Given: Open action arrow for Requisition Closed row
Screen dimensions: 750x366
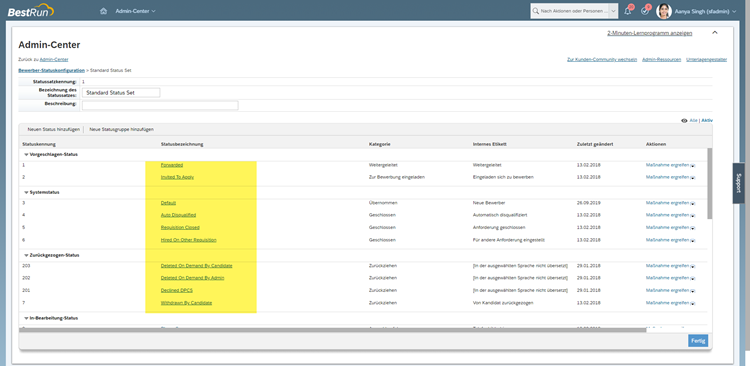Looking at the screenshot, I should 693,228.
